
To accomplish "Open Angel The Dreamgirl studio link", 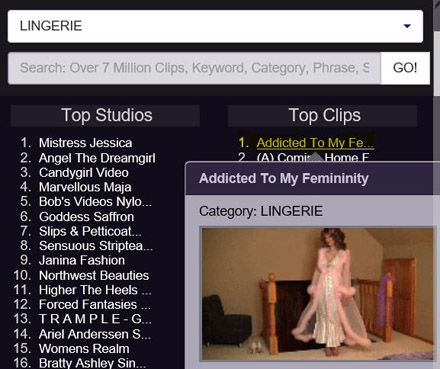I will (97, 158).
